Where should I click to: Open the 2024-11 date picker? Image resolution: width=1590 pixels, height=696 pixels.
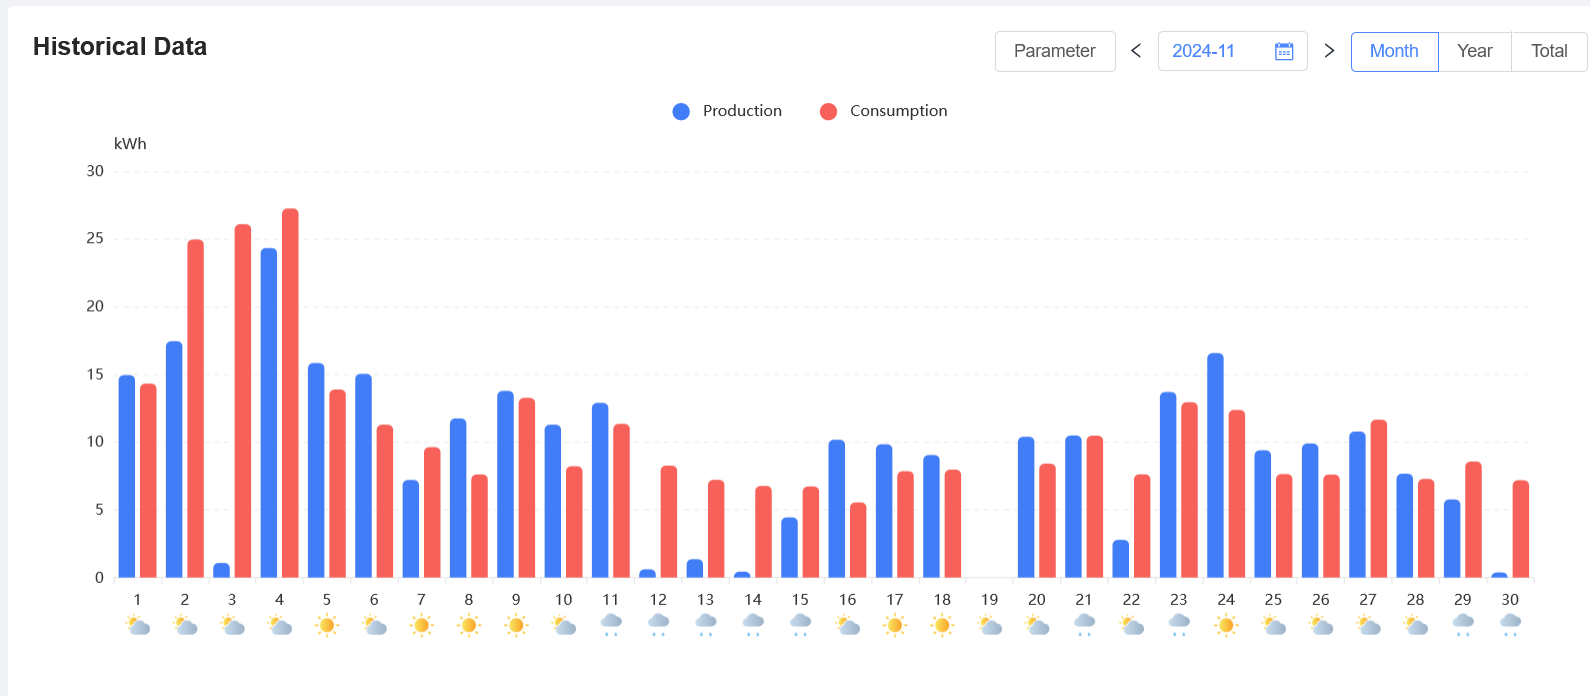pyautogui.click(x=1215, y=51)
